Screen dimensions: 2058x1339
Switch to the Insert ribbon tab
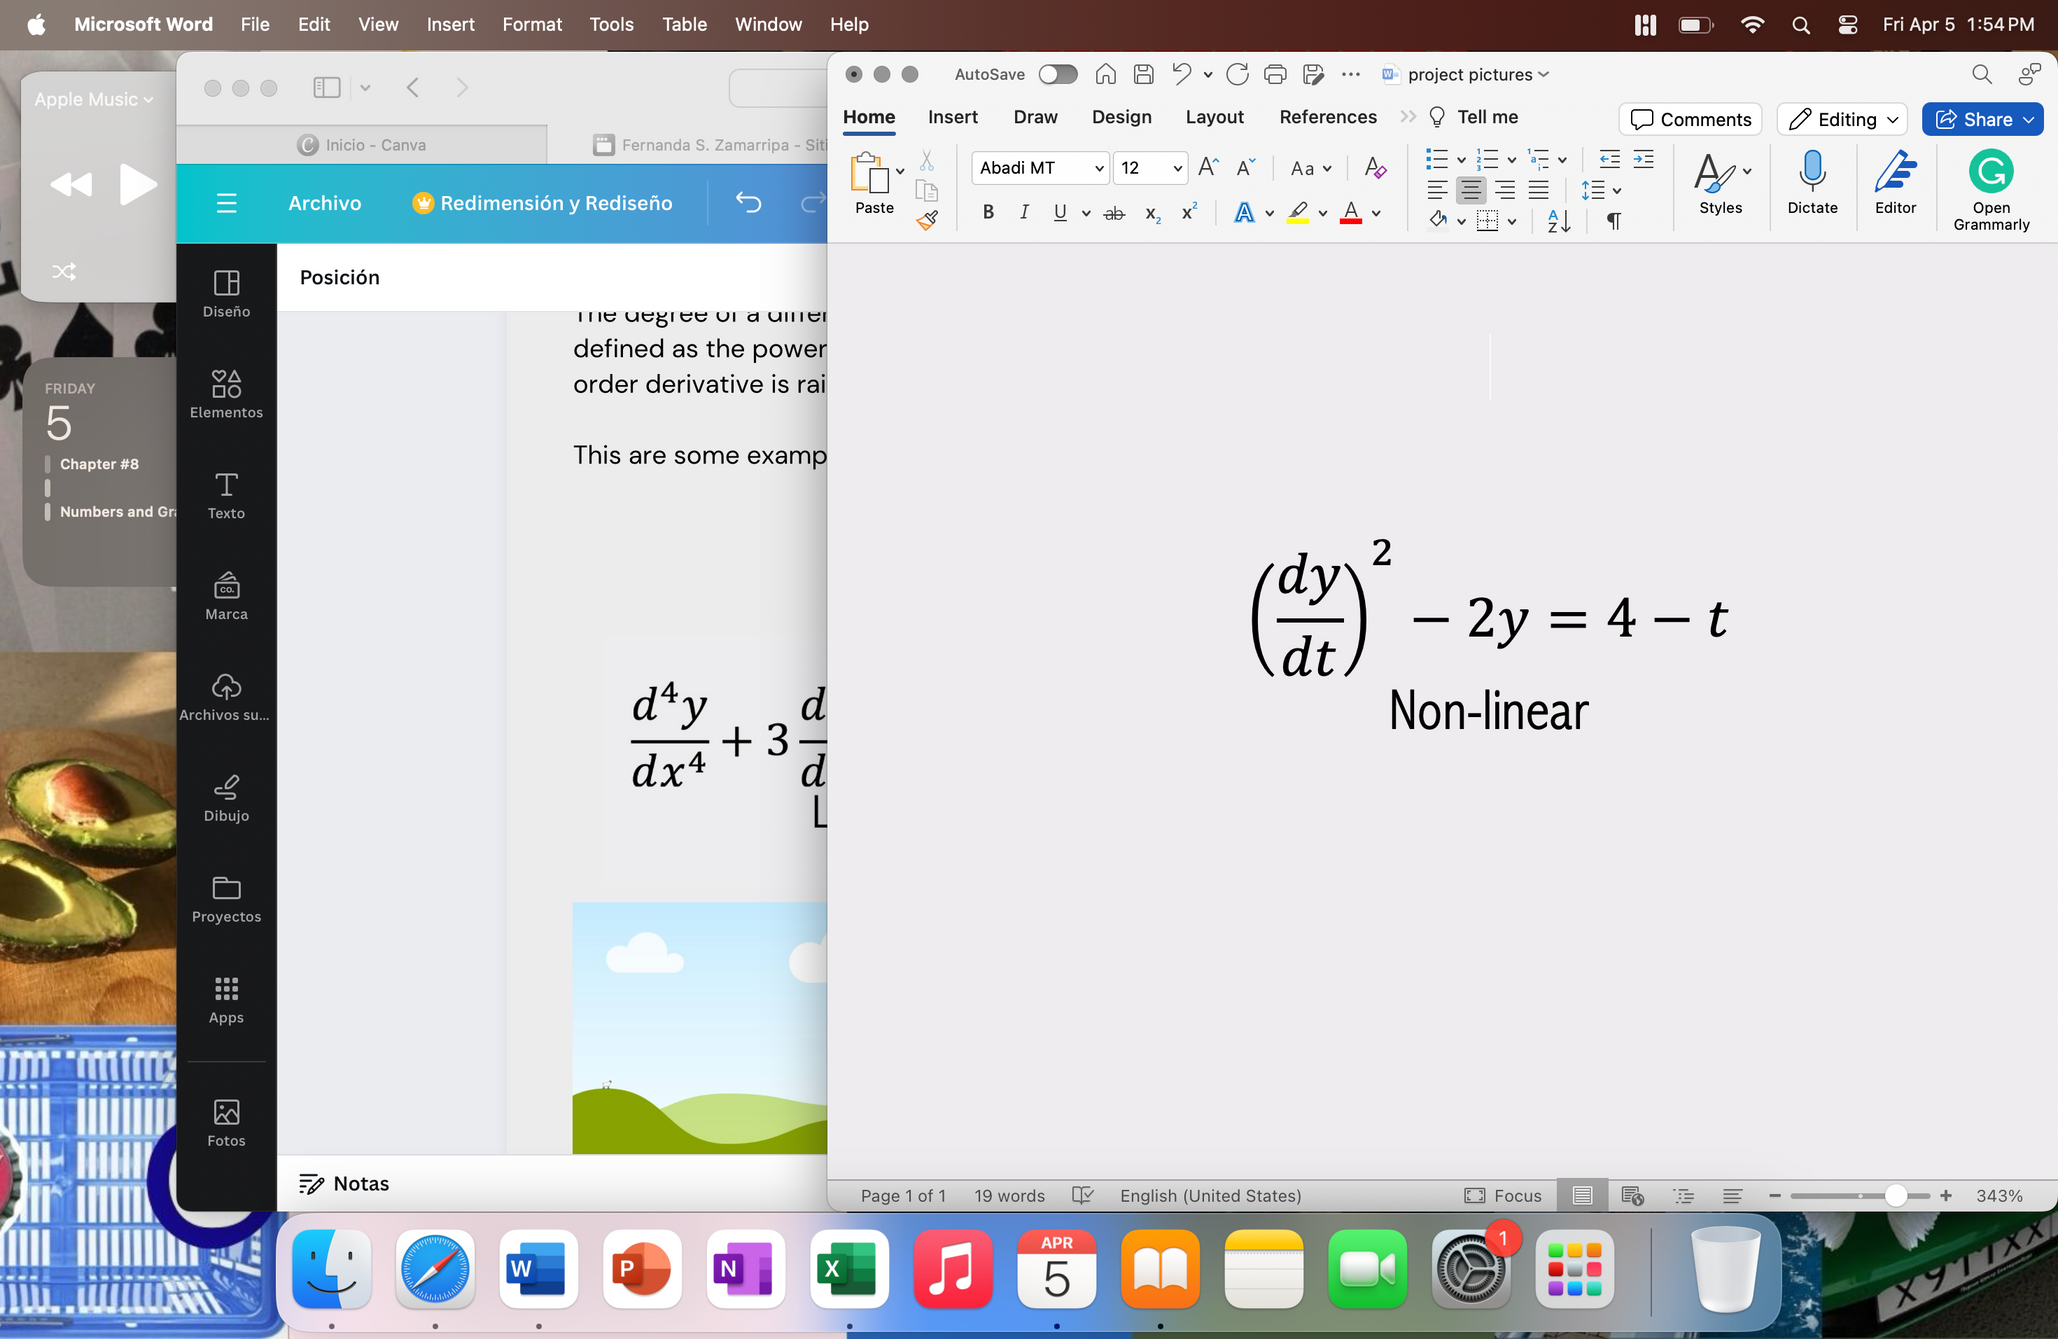pyautogui.click(x=952, y=117)
